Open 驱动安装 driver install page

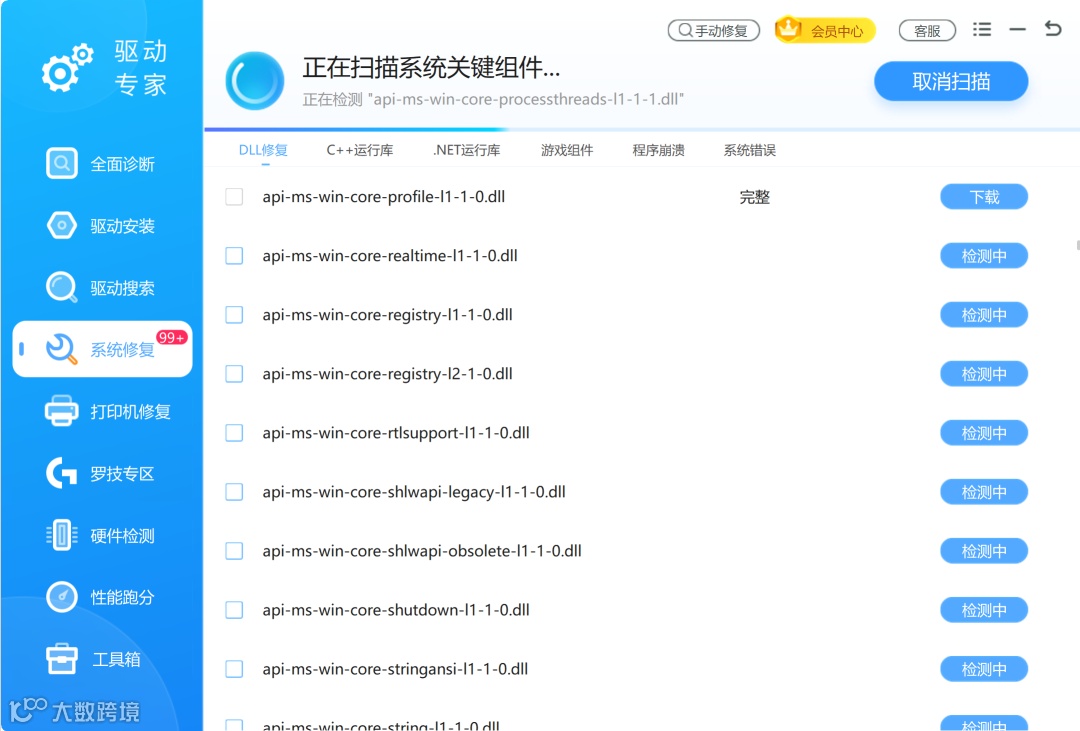pos(101,226)
